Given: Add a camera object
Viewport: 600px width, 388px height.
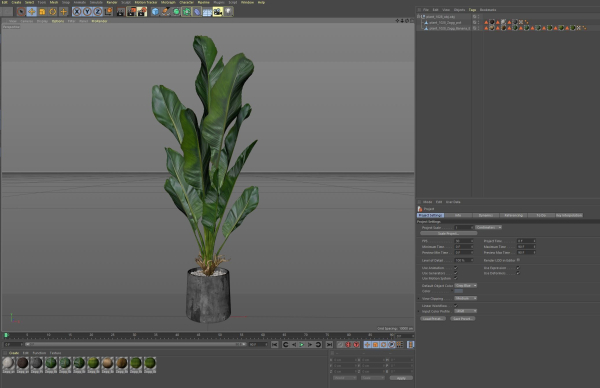Looking at the screenshot, I should 218,12.
